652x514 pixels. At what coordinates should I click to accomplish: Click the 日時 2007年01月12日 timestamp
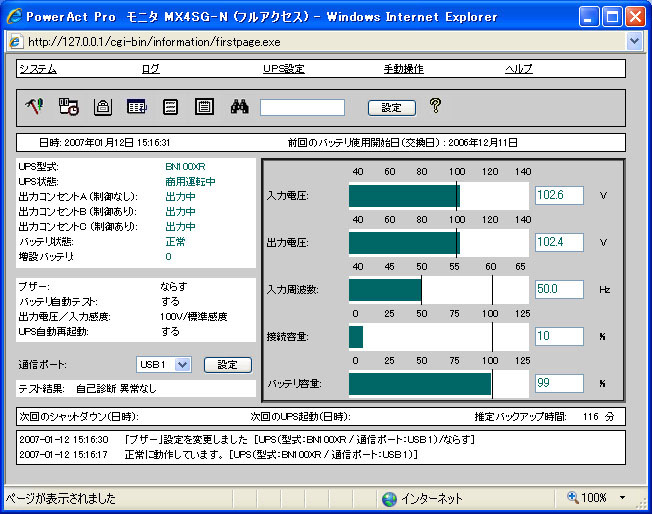tap(104, 143)
